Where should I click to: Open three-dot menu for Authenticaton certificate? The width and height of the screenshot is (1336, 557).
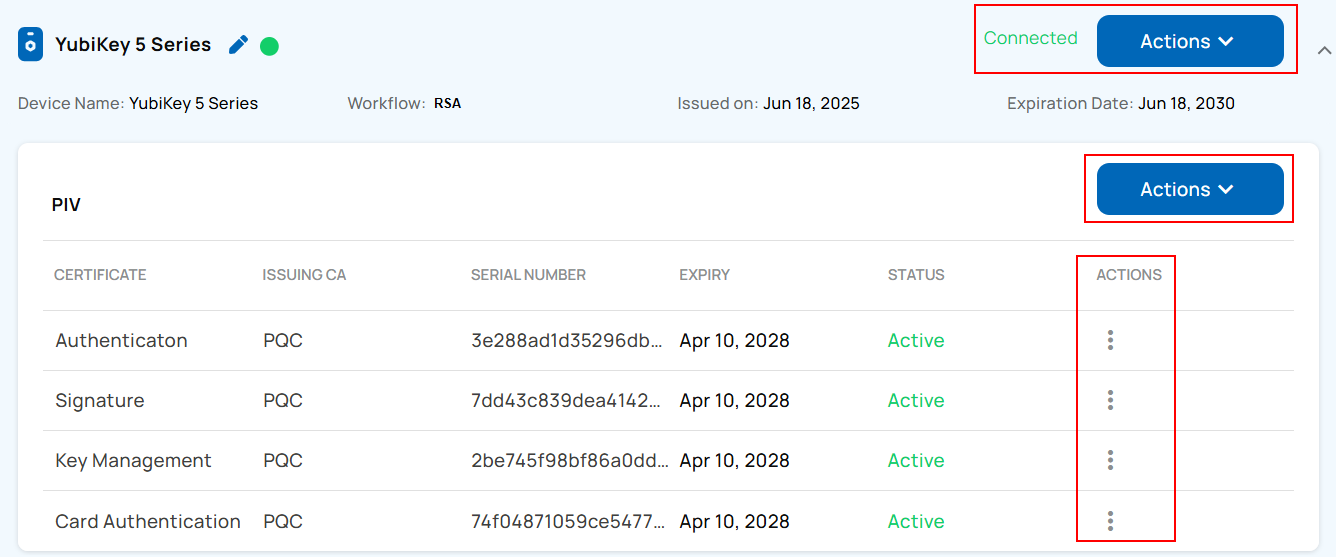tap(1110, 340)
